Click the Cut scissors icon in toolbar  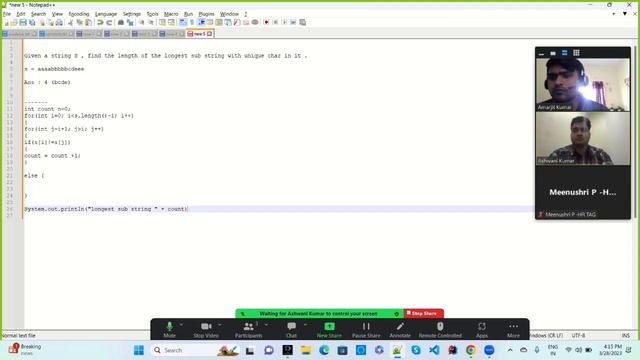click(70, 22)
